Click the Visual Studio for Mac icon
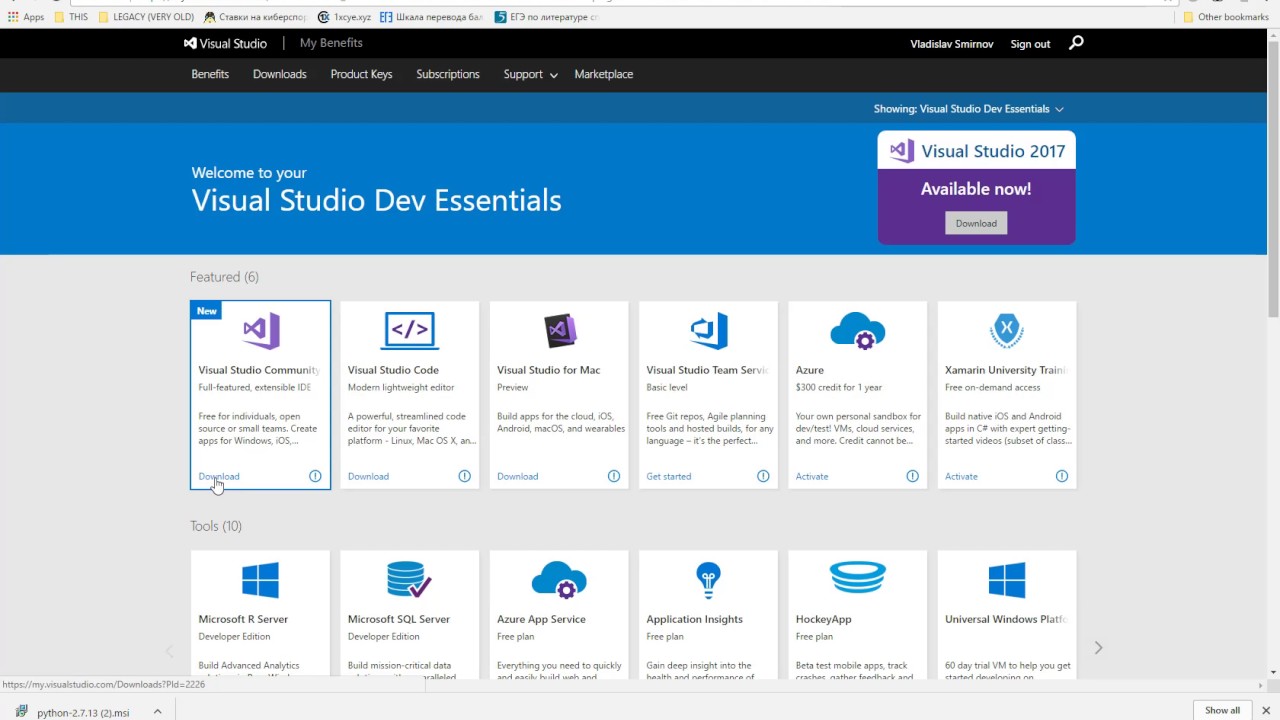Screen dimensions: 1280x720 [x=559, y=330]
